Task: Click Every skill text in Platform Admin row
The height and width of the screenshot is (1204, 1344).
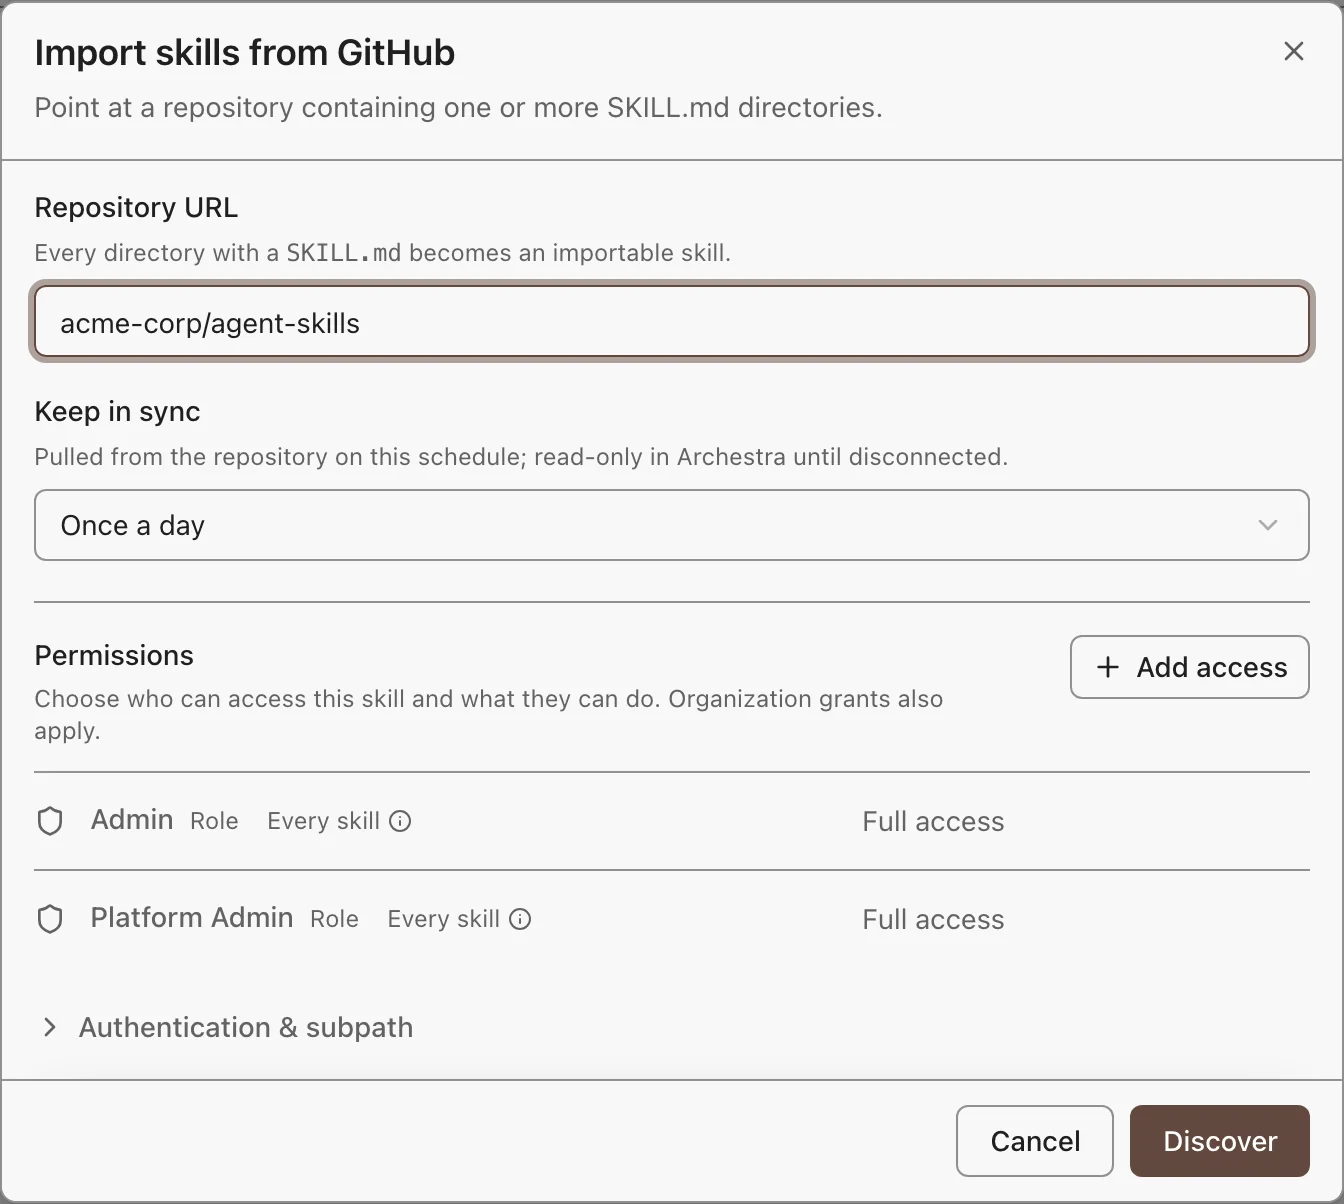Action: (x=443, y=919)
